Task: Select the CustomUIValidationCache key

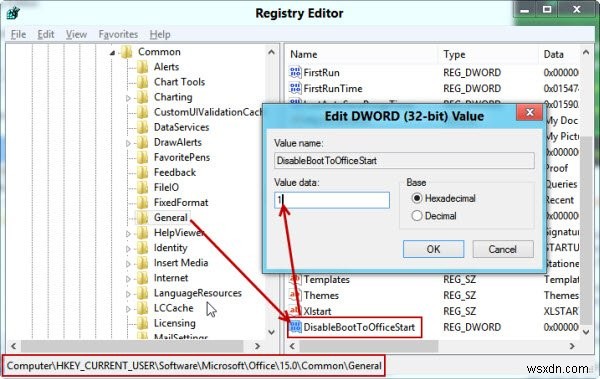Action: pos(208,112)
